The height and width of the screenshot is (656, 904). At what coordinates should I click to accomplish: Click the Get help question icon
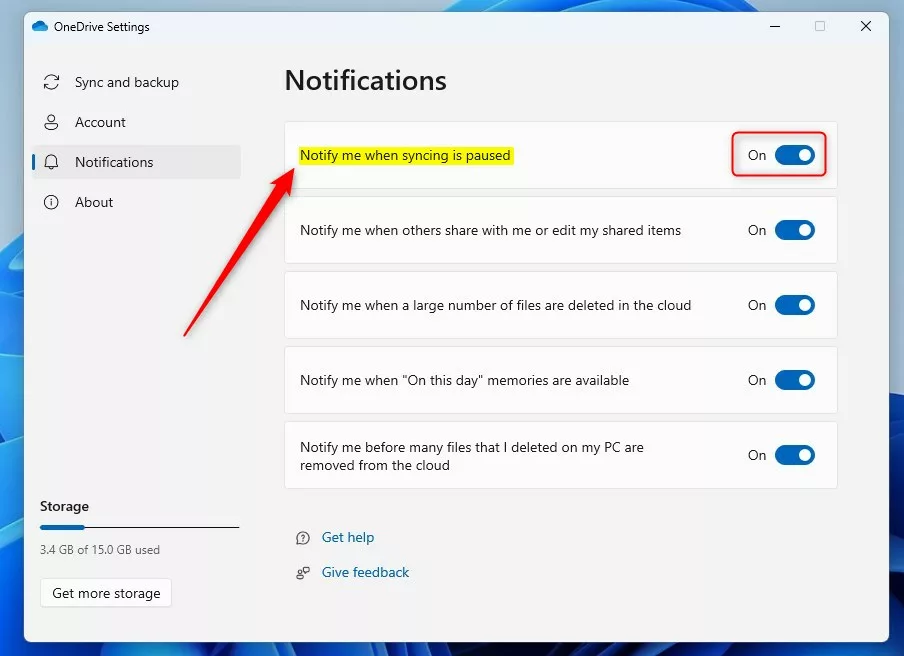[303, 538]
